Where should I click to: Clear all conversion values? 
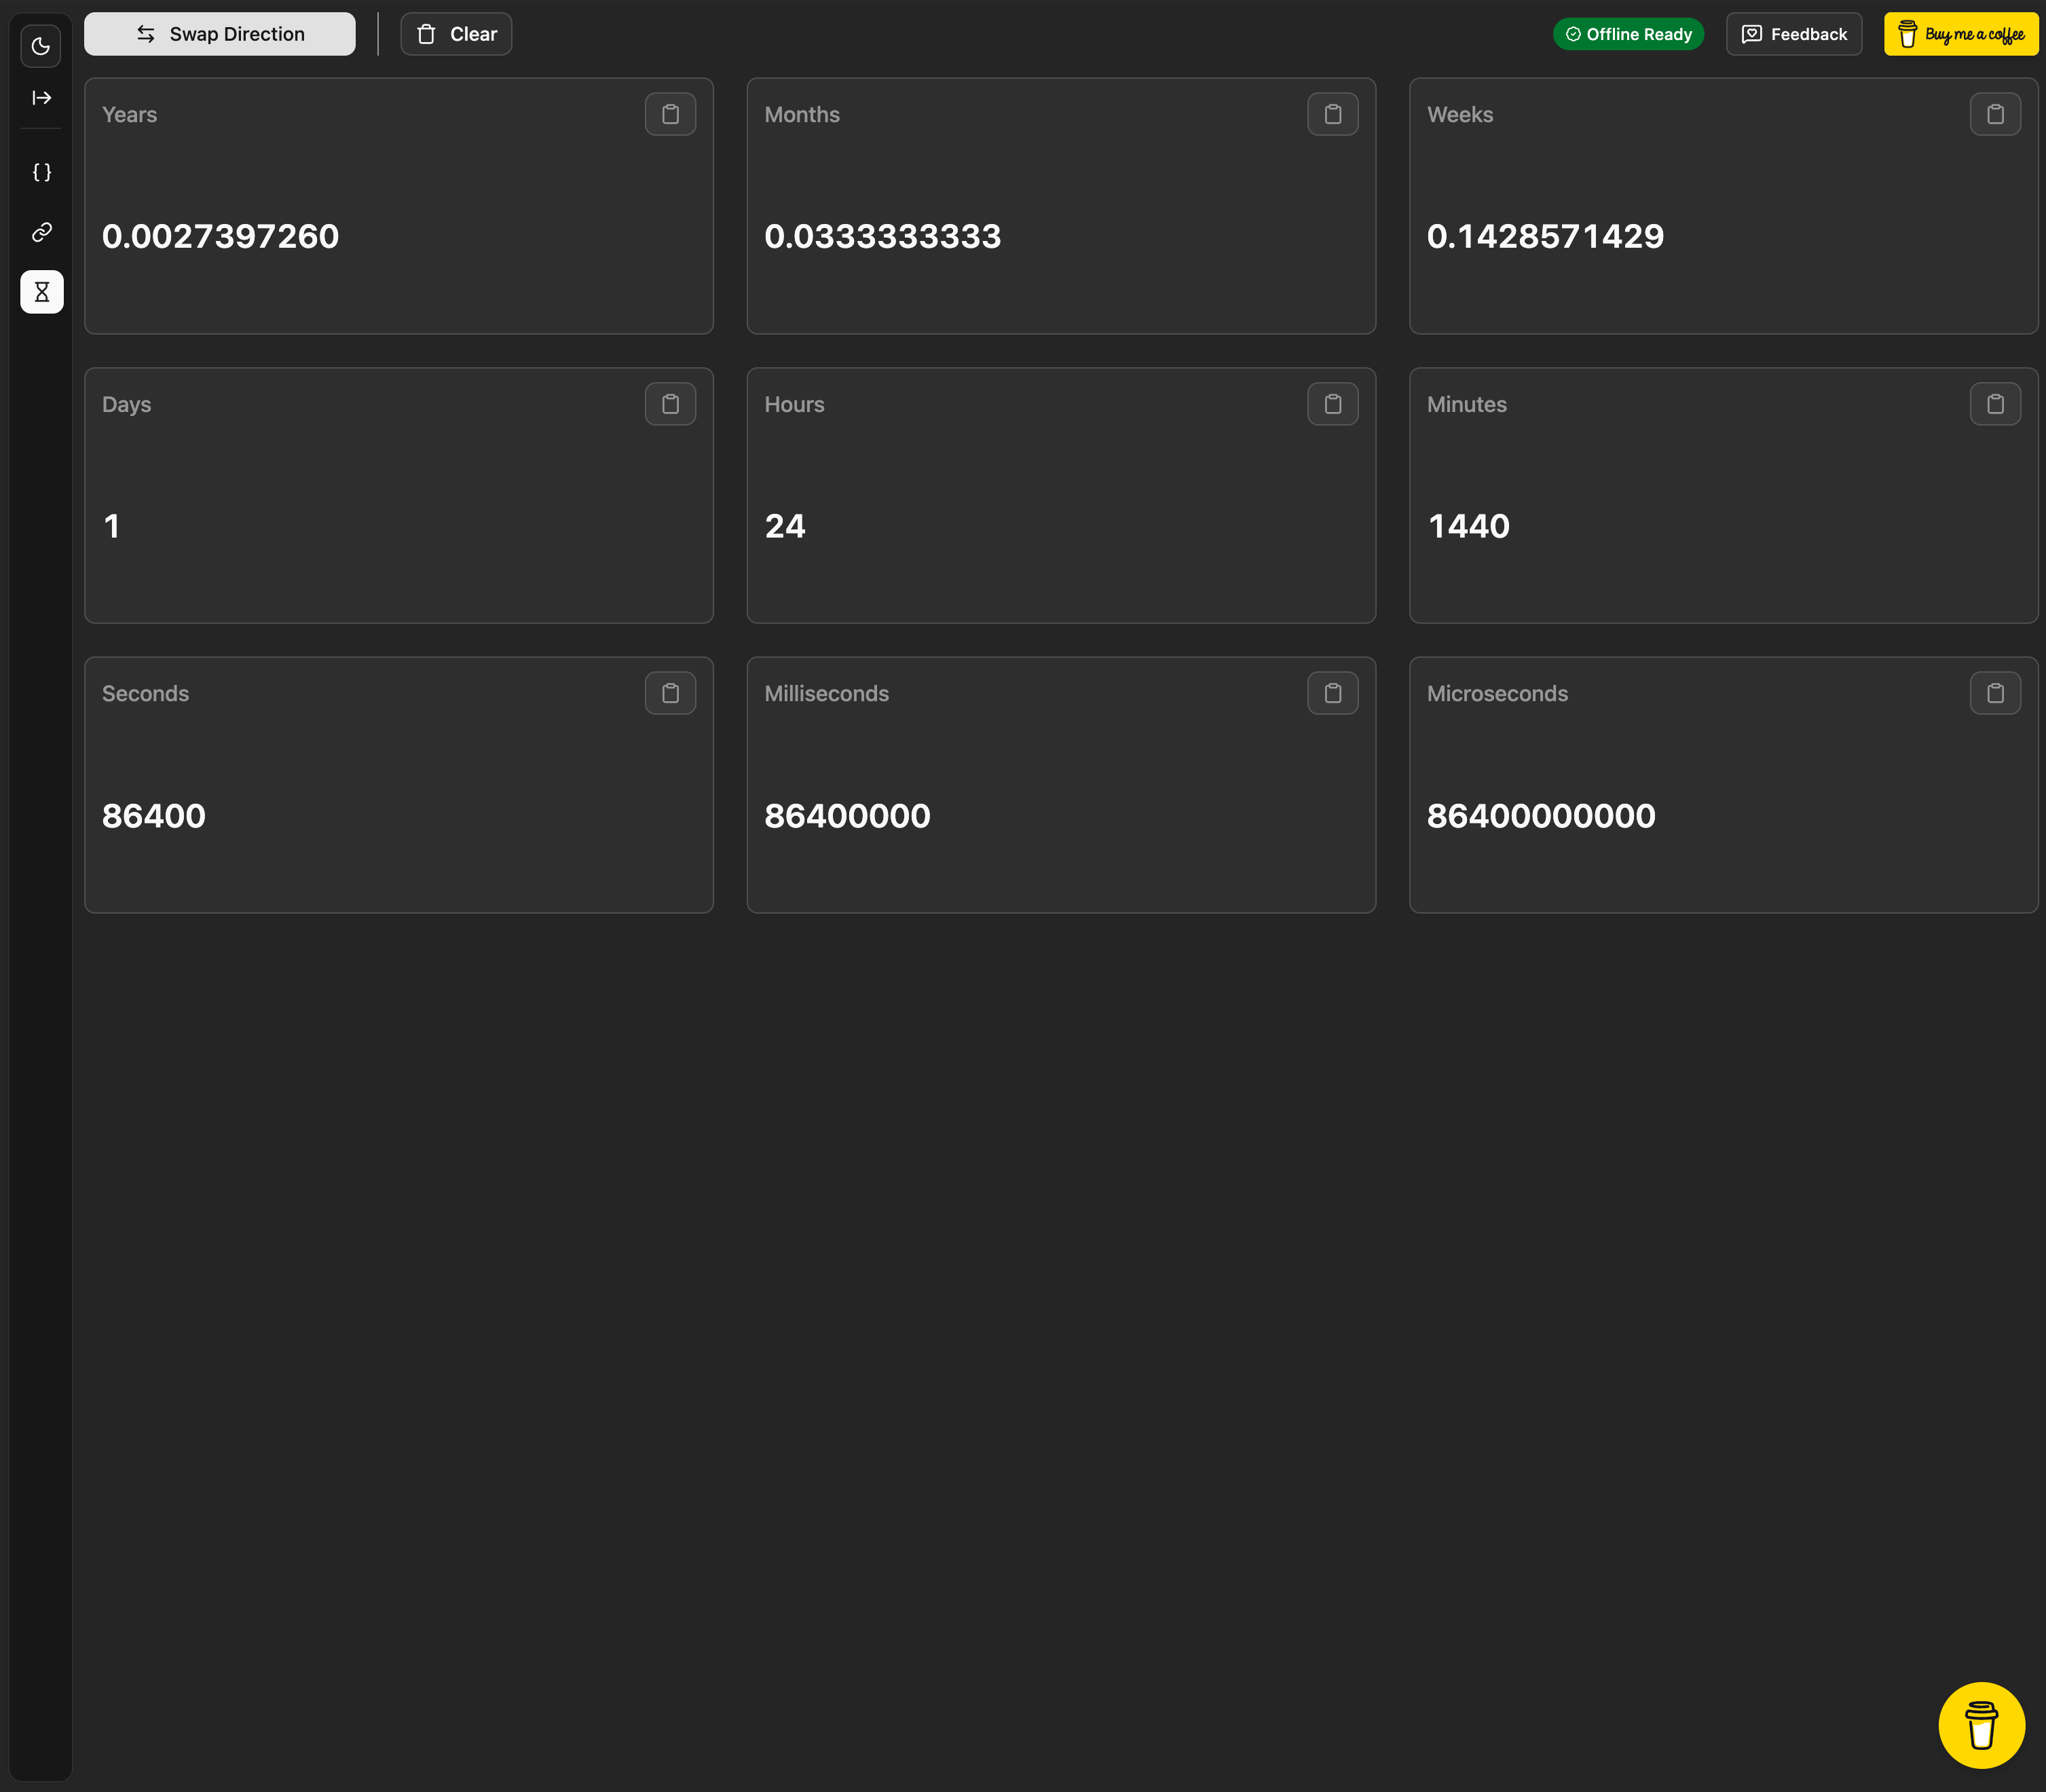click(455, 33)
